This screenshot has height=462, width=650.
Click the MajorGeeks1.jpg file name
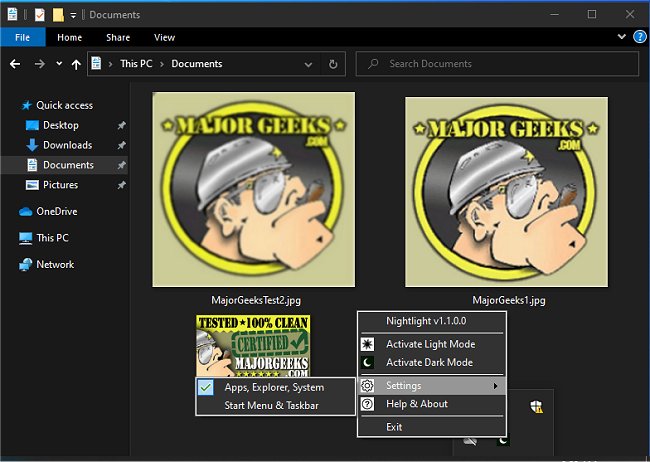pos(509,300)
